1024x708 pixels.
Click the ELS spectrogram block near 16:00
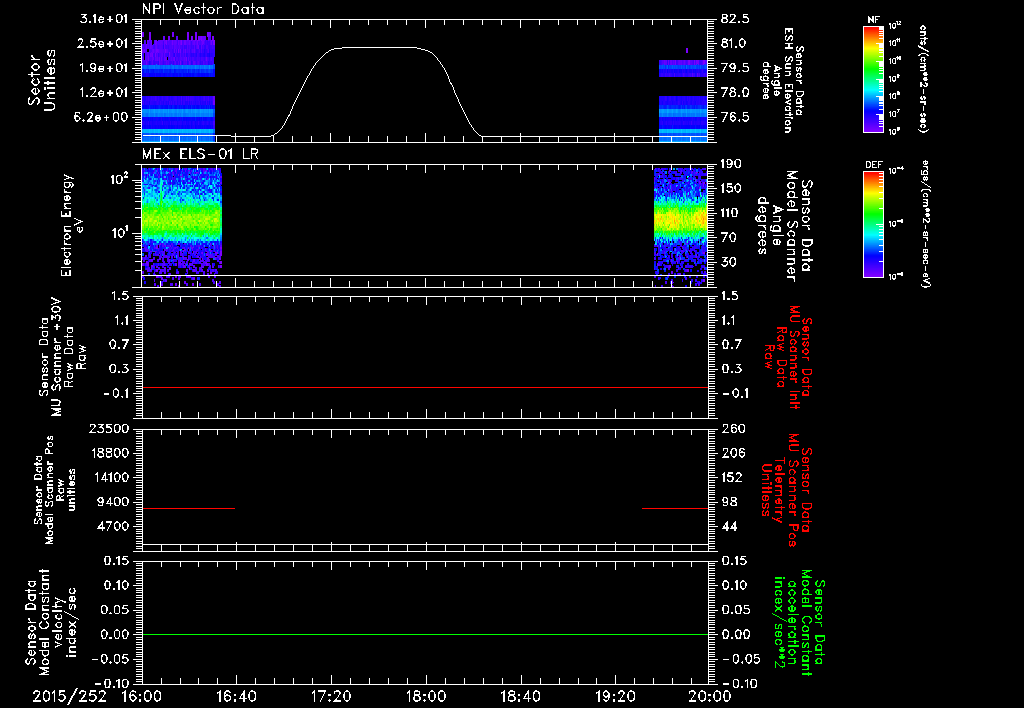pos(182,227)
